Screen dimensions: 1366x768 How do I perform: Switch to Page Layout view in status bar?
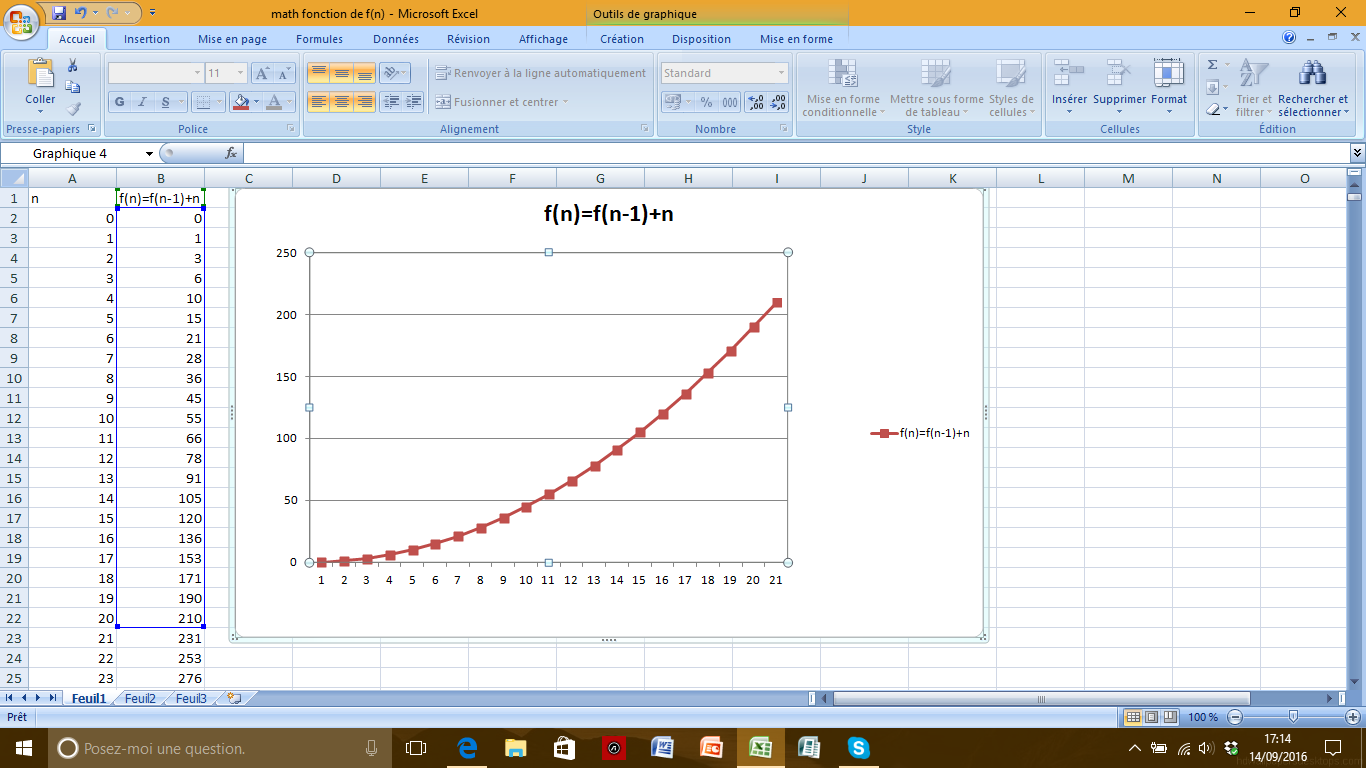(1151, 717)
